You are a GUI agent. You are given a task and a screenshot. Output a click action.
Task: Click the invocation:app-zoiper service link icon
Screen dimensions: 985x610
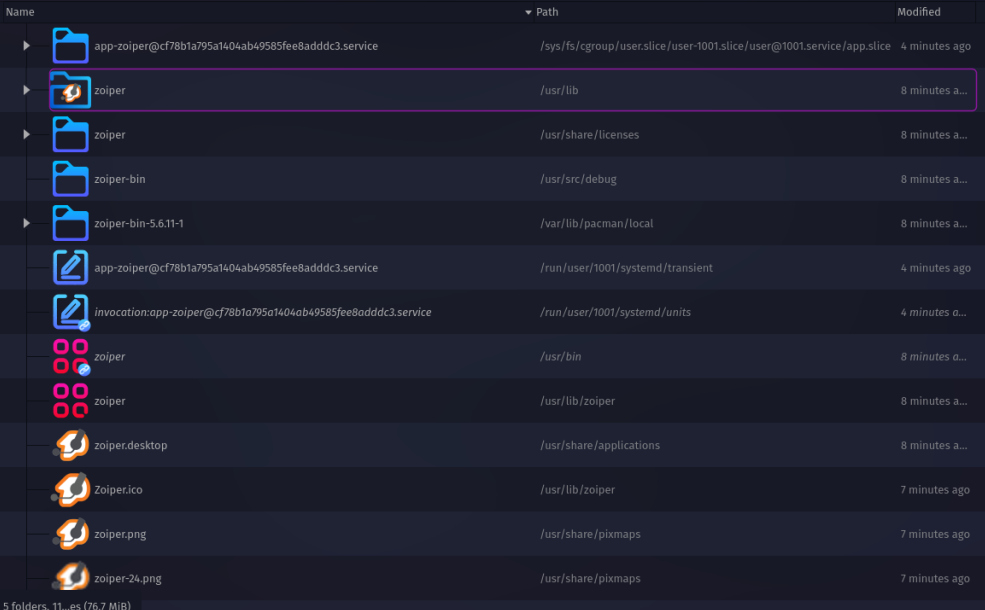coord(70,312)
